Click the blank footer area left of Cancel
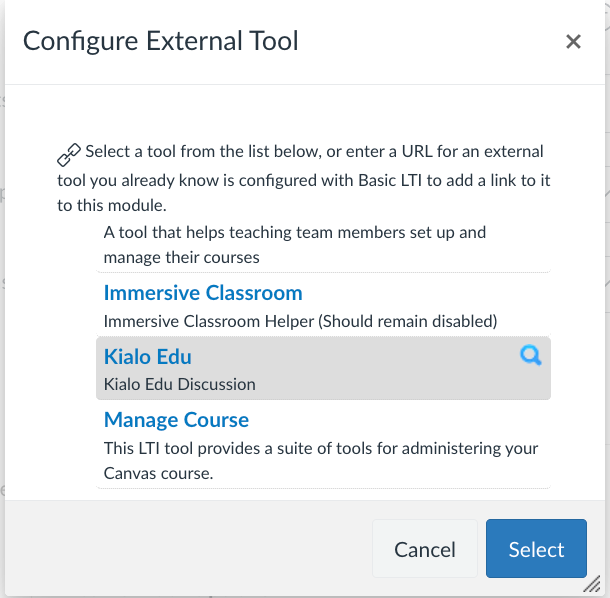The height and width of the screenshot is (598, 610). pos(190,549)
